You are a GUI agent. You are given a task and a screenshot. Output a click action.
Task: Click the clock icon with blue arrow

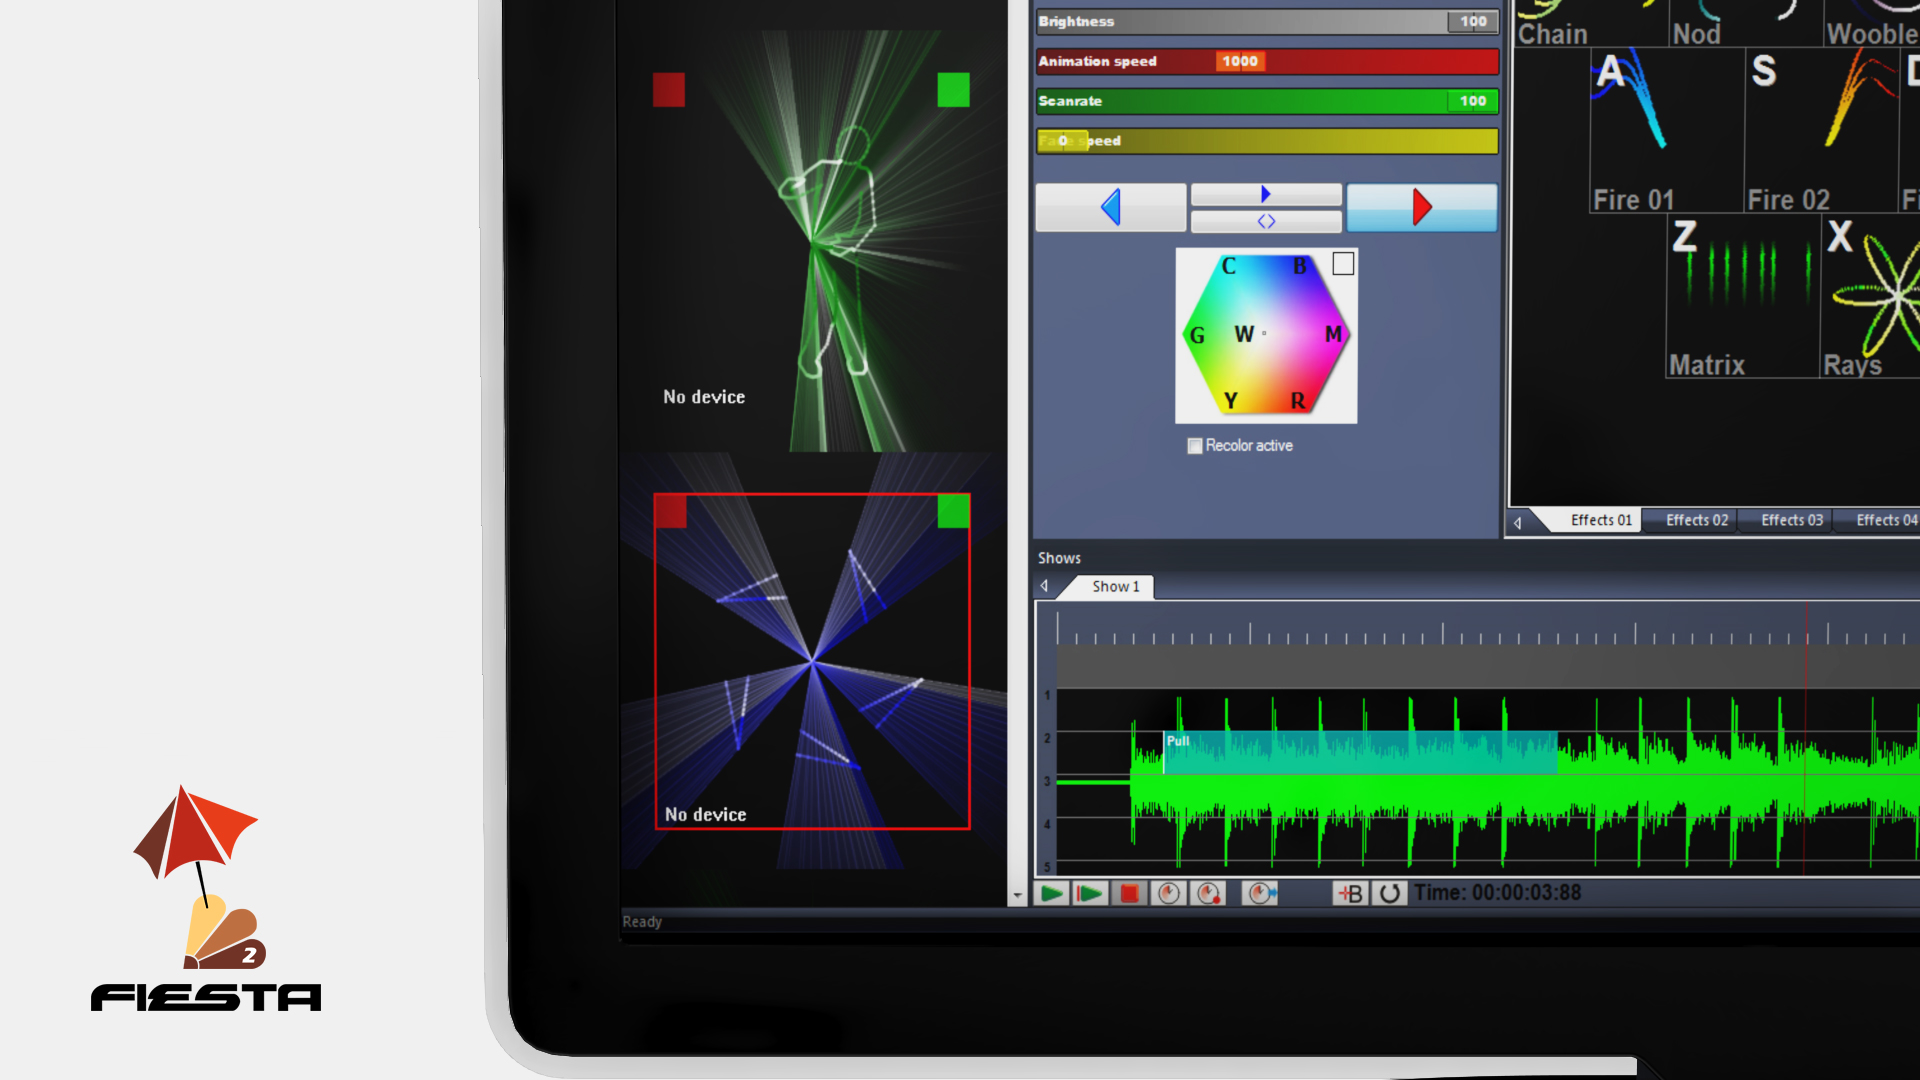click(x=1260, y=893)
